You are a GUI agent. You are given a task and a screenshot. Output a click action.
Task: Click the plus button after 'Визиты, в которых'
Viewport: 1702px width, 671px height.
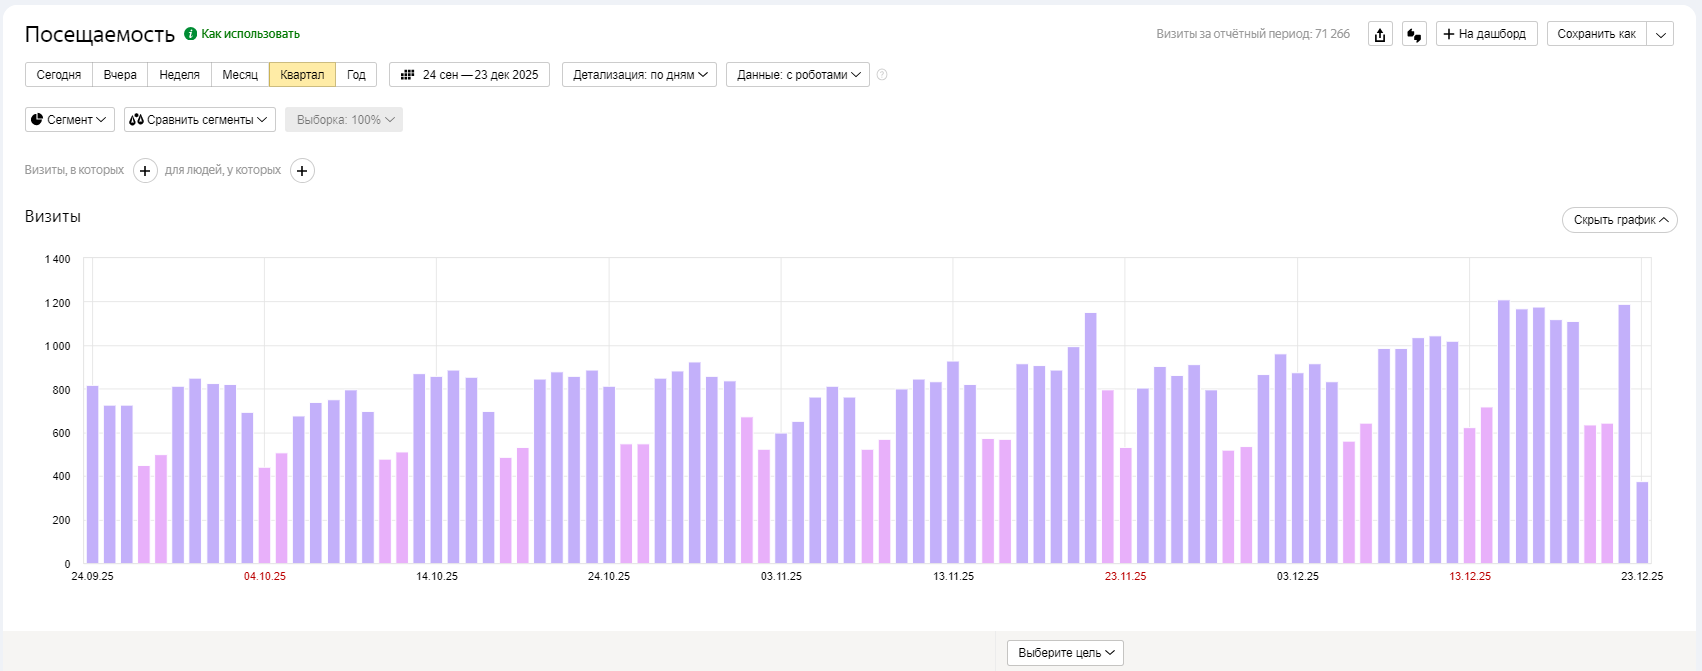(x=145, y=171)
